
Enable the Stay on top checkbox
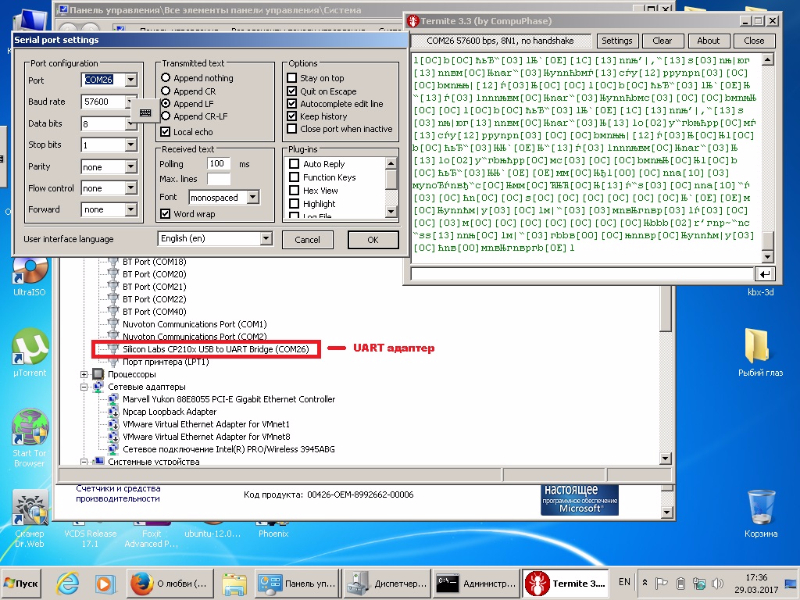coord(292,78)
